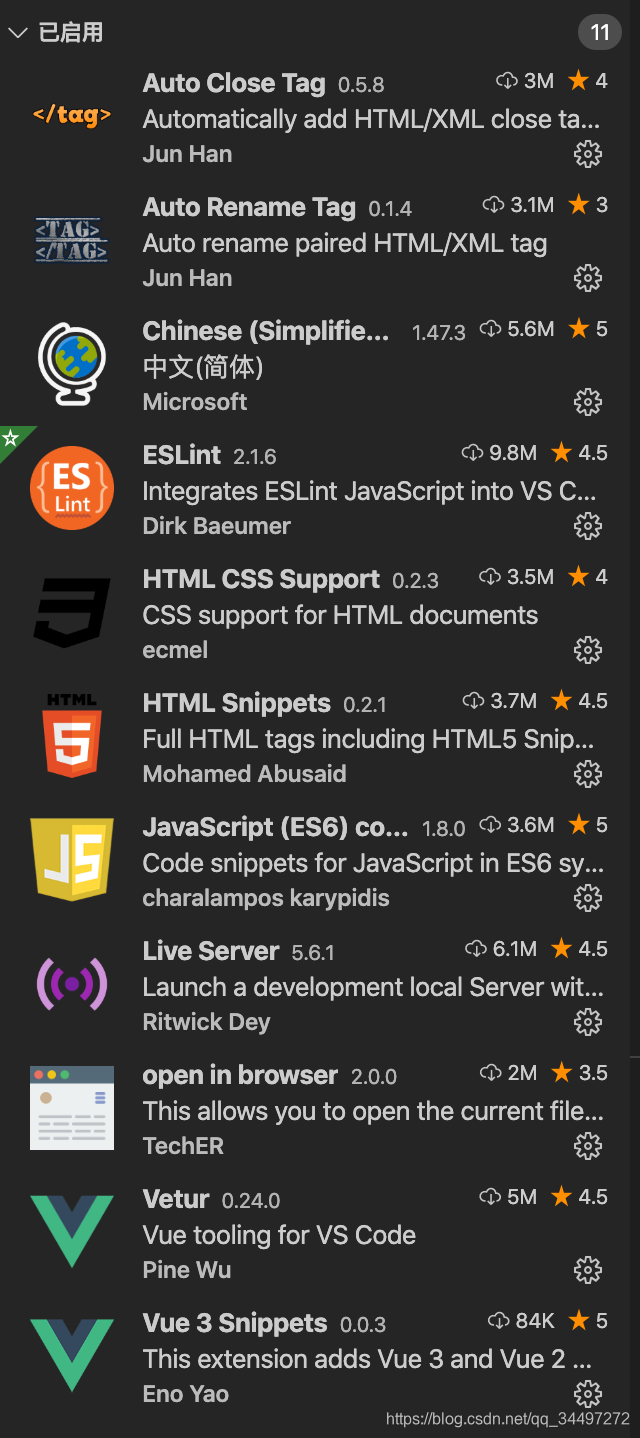Click the Live Server broadcast icon
Screen dimensions: 640x1438
(x=72, y=984)
